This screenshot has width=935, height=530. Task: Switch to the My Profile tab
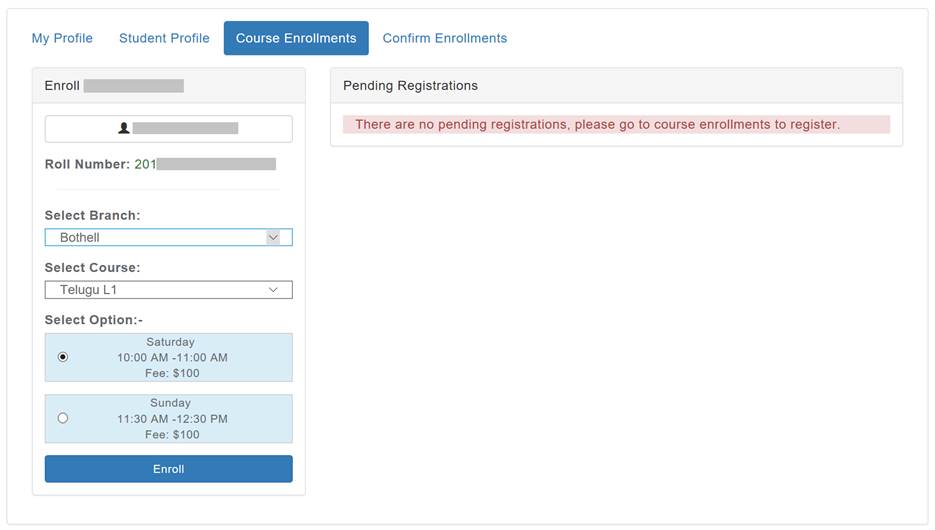pyautogui.click(x=62, y=38)
